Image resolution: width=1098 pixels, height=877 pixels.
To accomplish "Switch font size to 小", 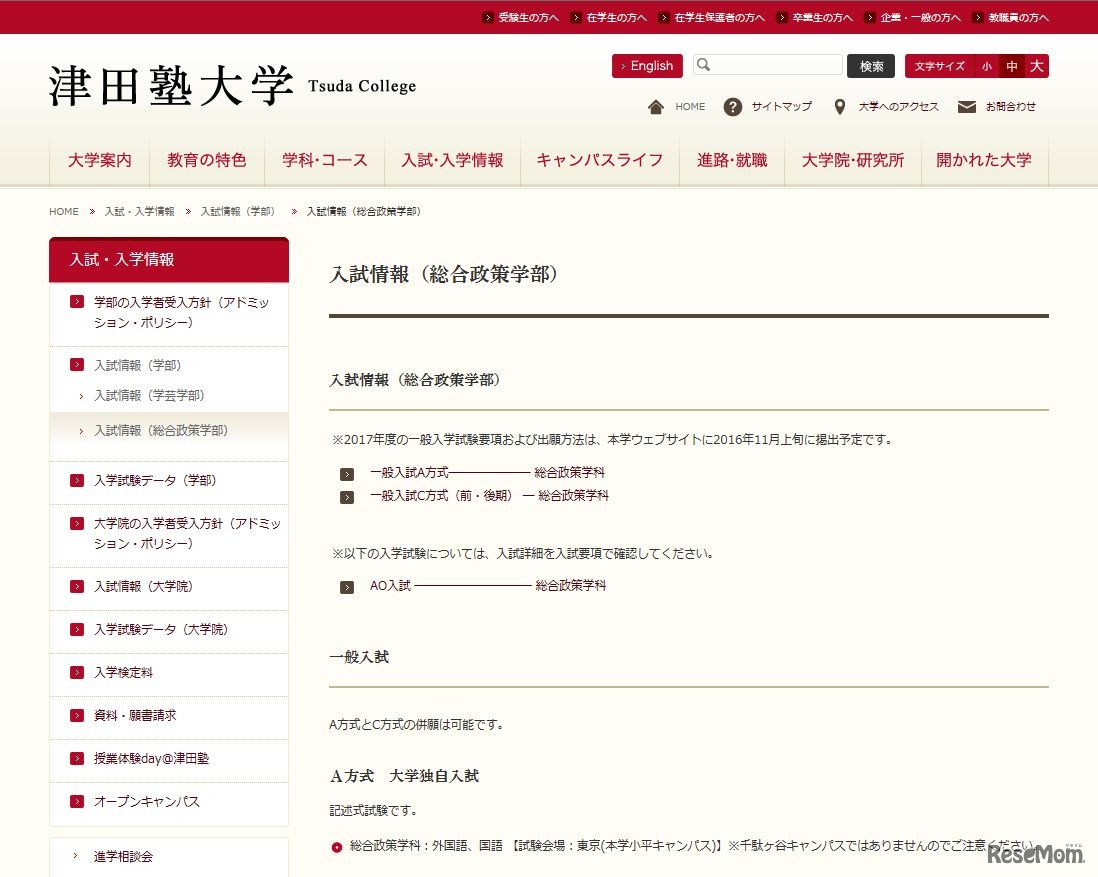I will click(x=987, y=66).
